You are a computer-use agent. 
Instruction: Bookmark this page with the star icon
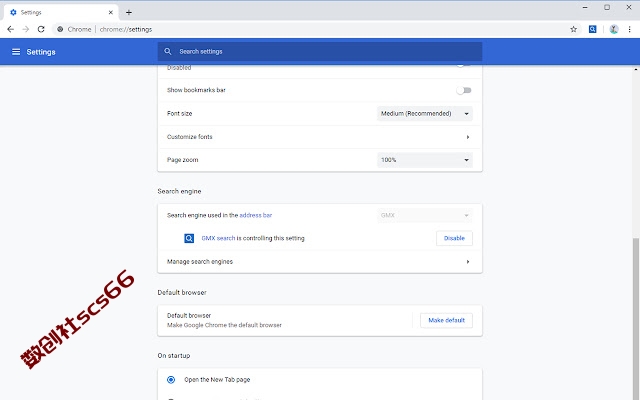coord(573,29)
